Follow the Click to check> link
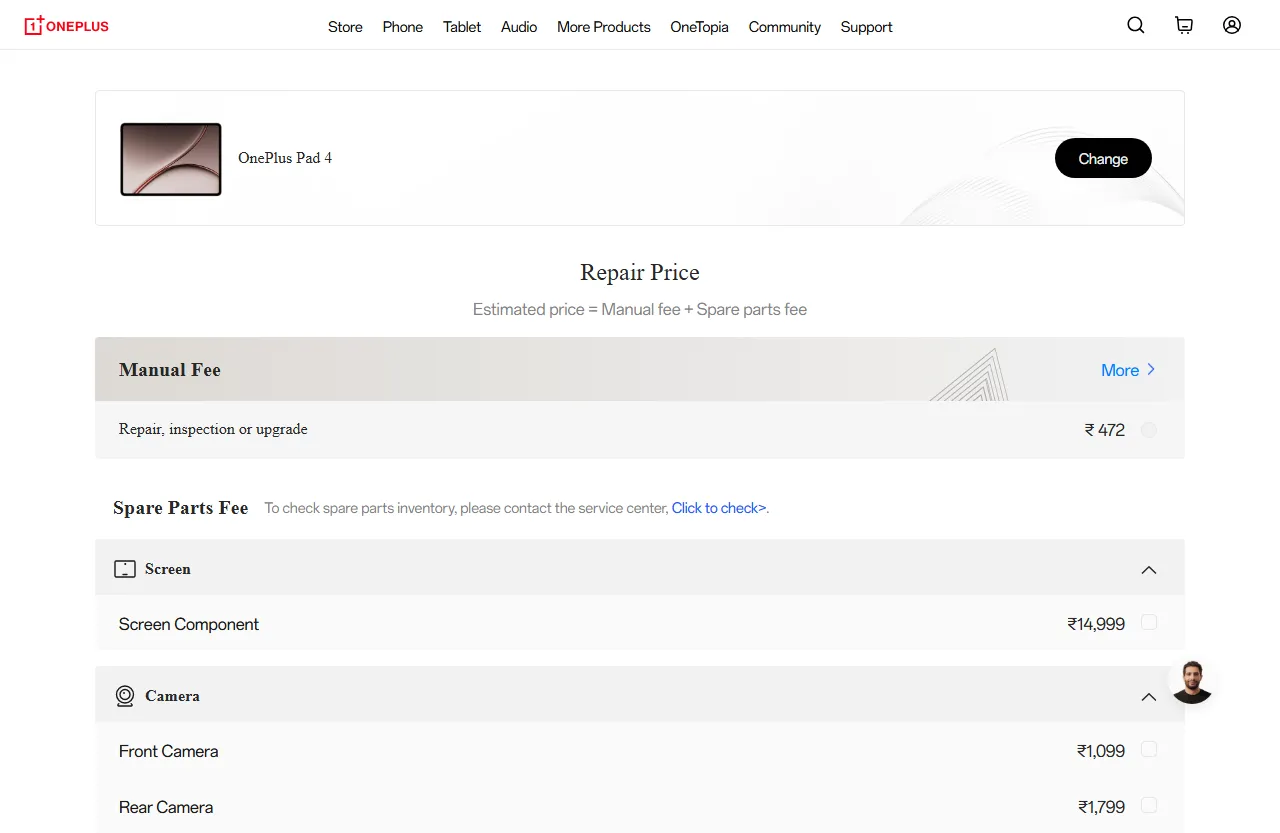1280x833 pixels. coord(719,508)
